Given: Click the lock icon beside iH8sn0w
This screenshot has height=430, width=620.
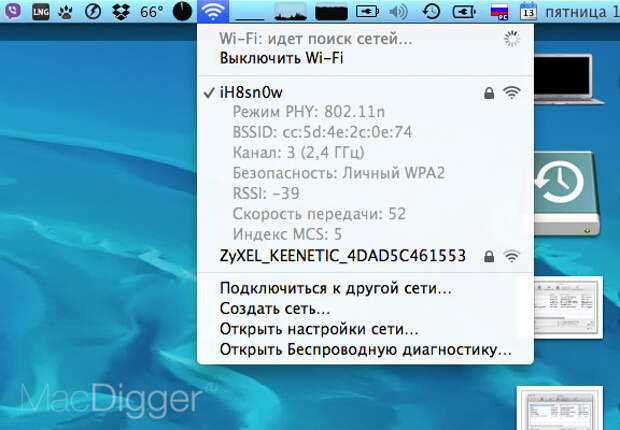Looking at the screenshot, I should click(489, 93).
